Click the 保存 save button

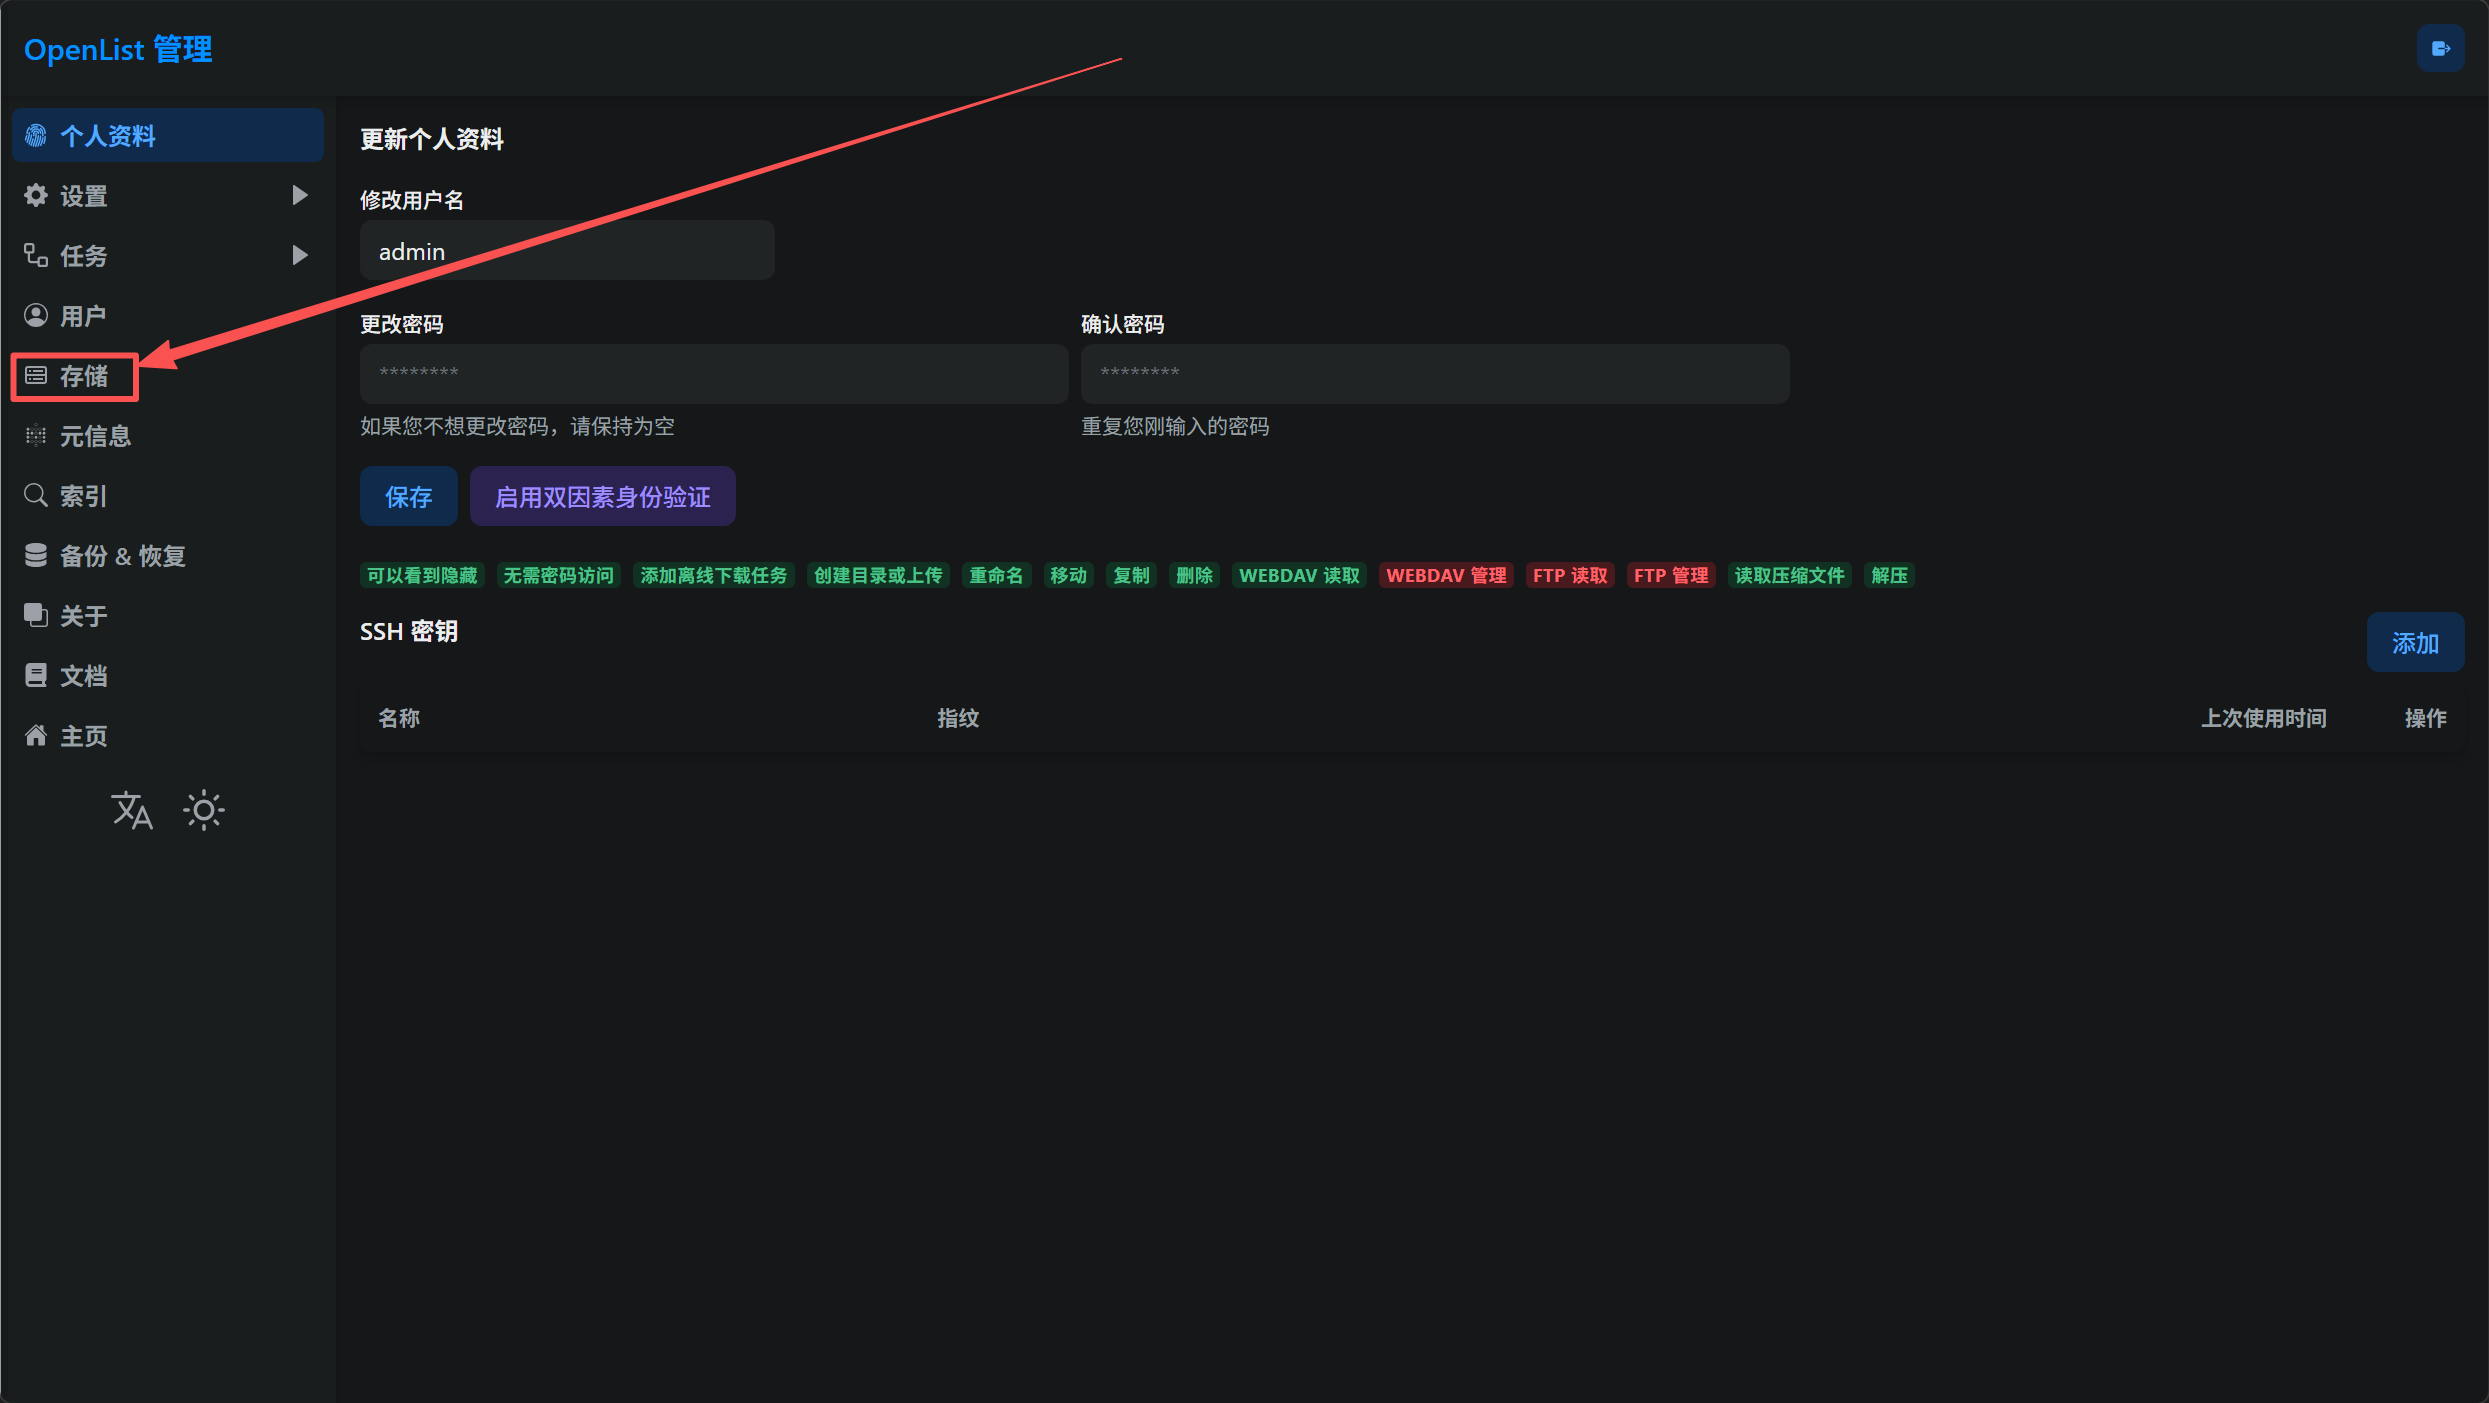(408, 496)
